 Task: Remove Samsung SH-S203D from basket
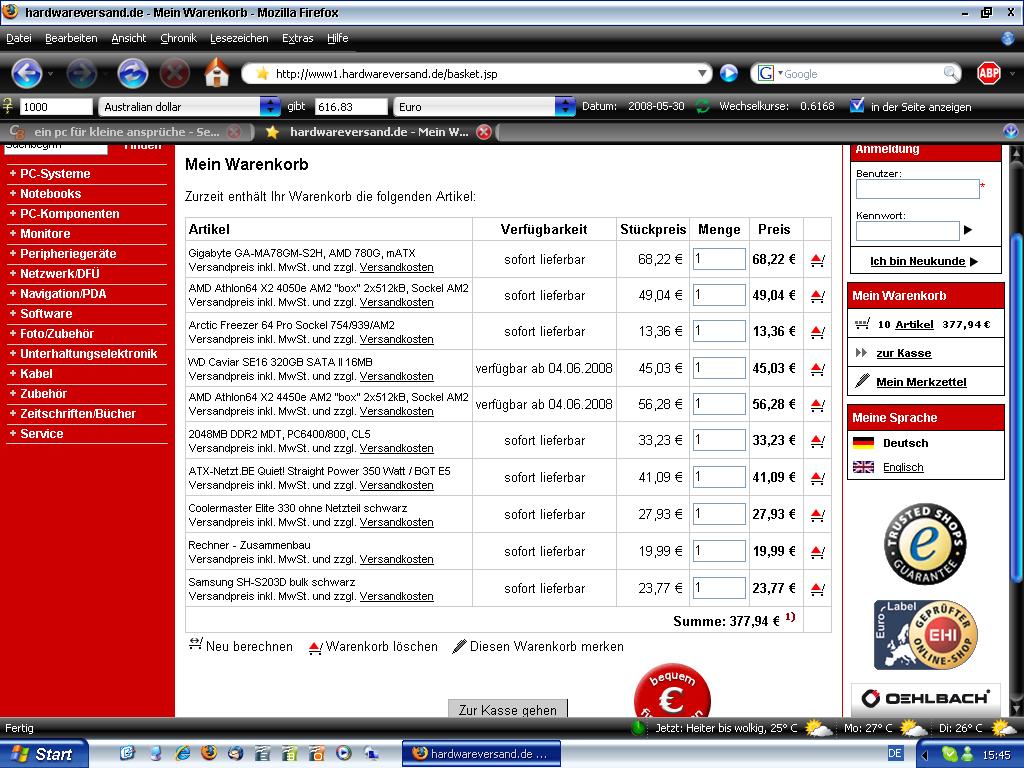tap(817, 589)
